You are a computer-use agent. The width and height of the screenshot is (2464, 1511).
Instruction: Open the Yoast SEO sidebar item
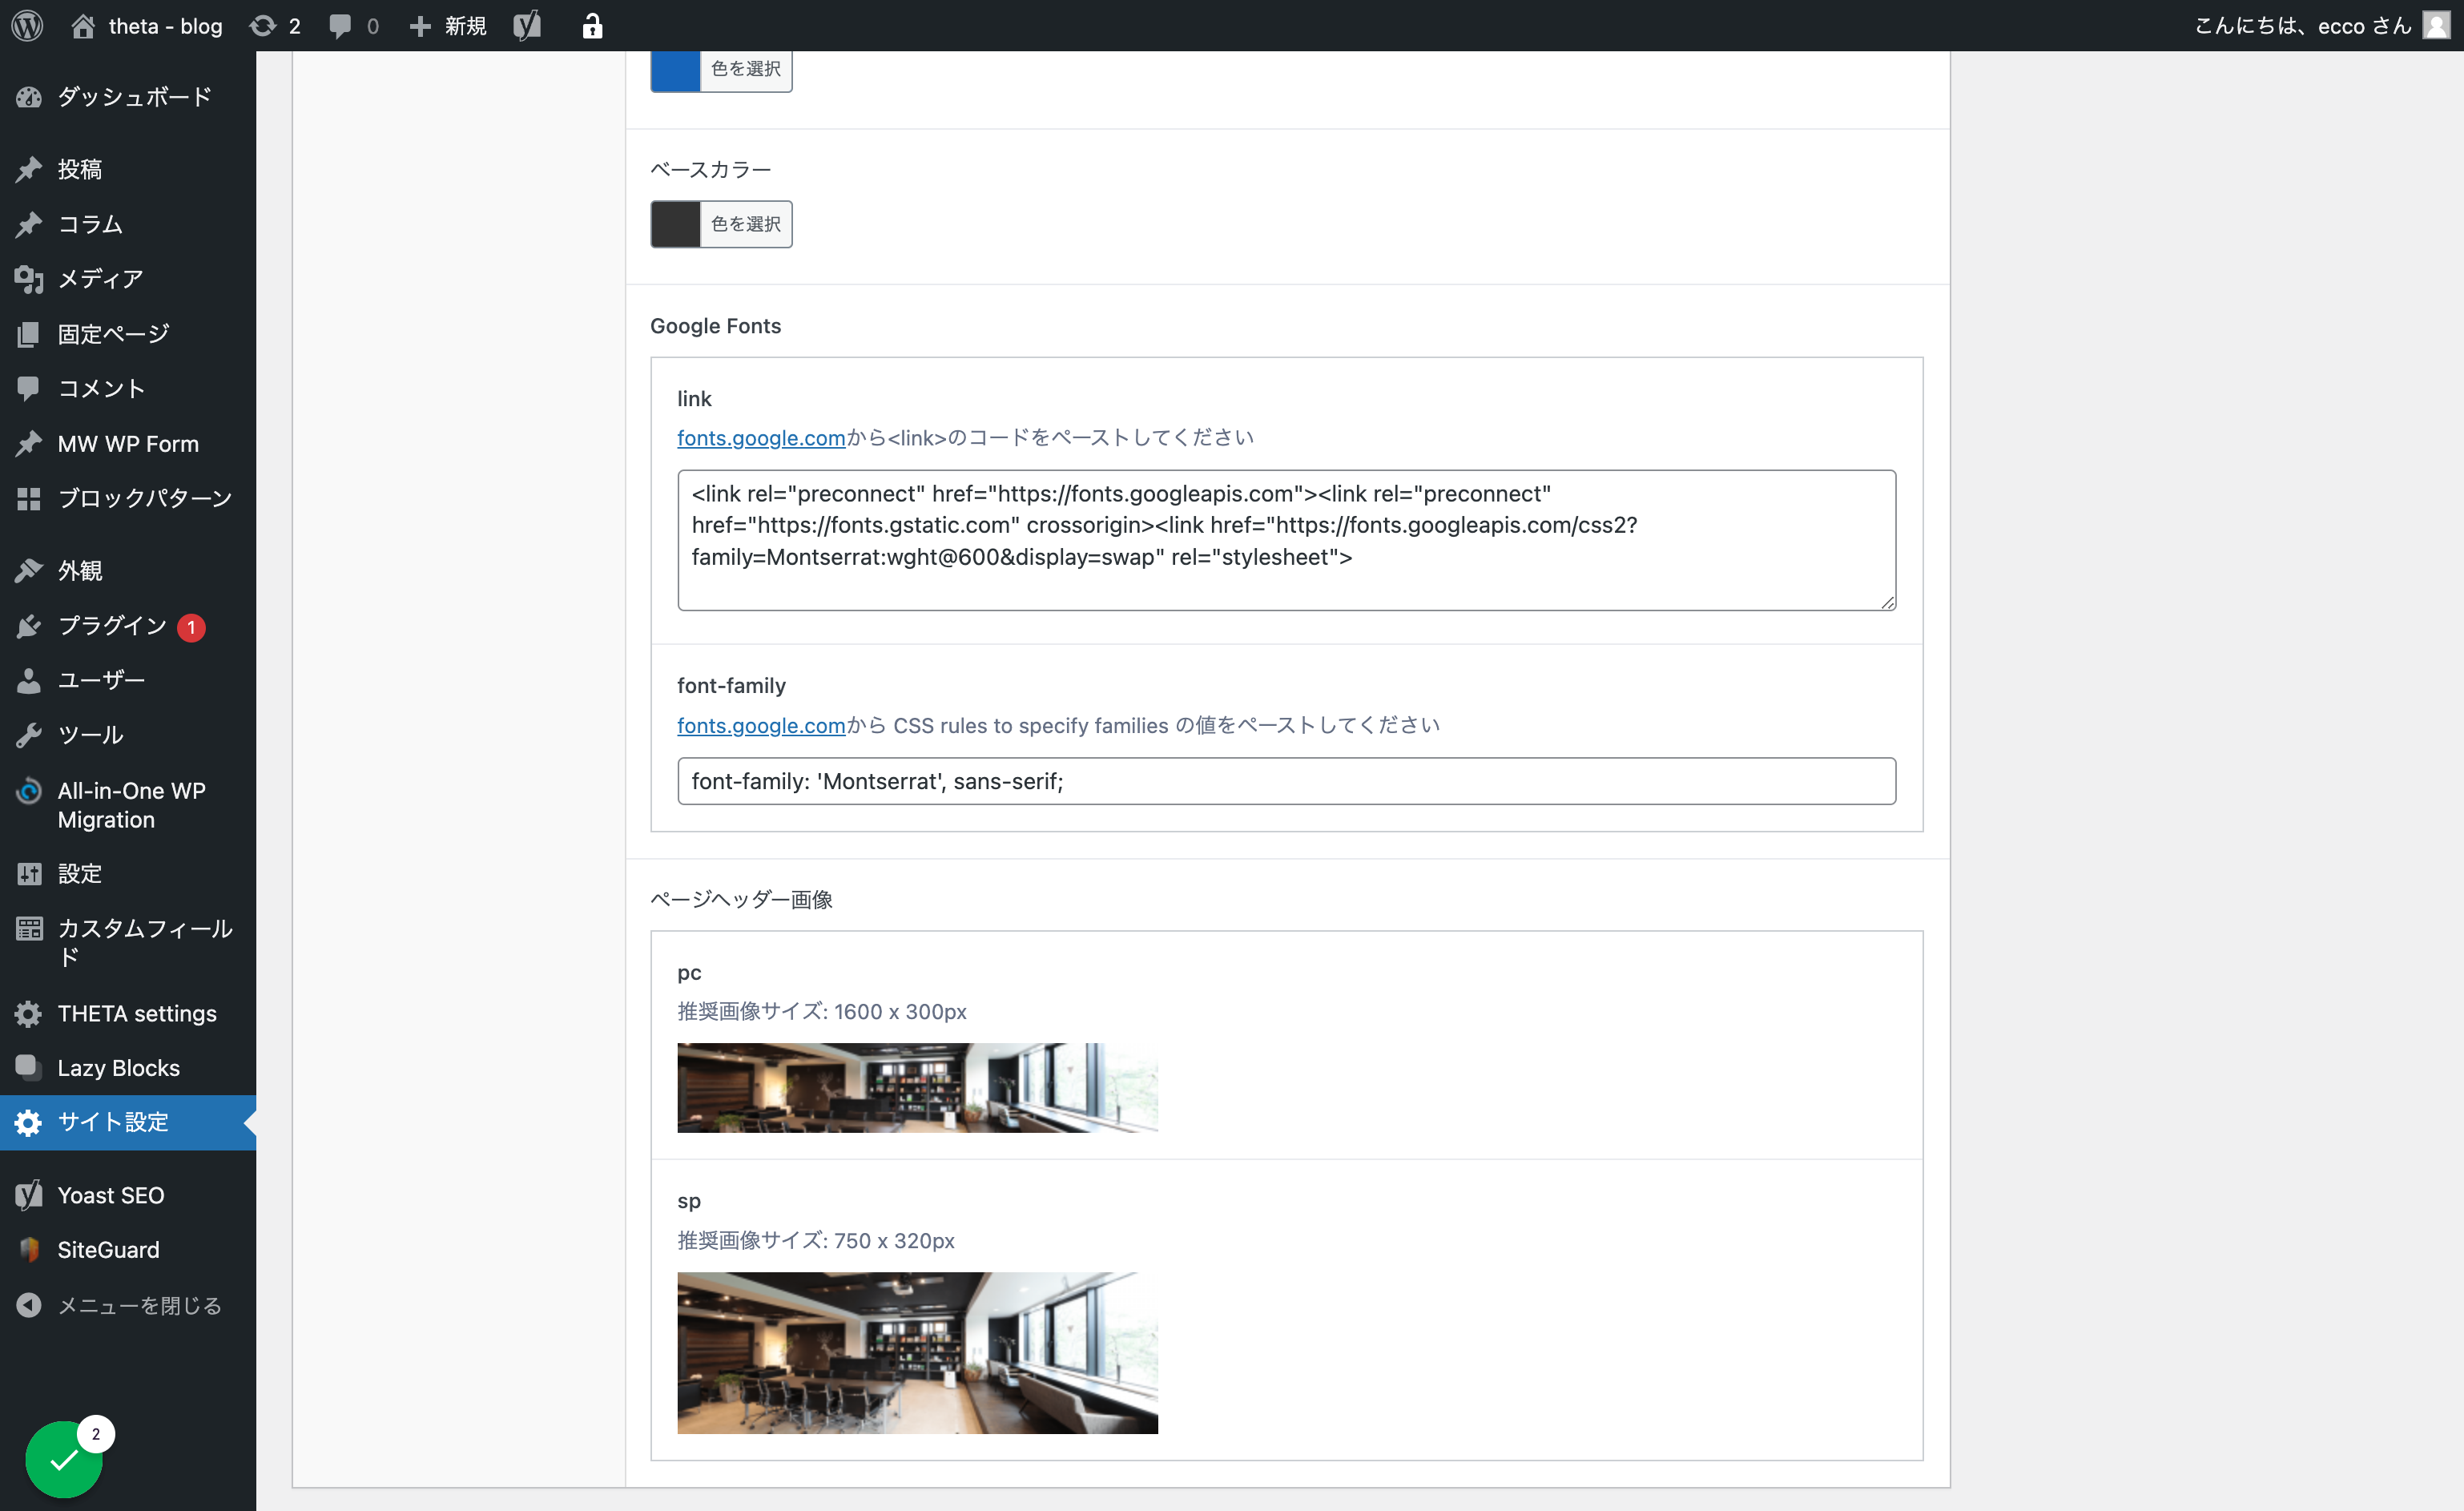click(128, 1195)
